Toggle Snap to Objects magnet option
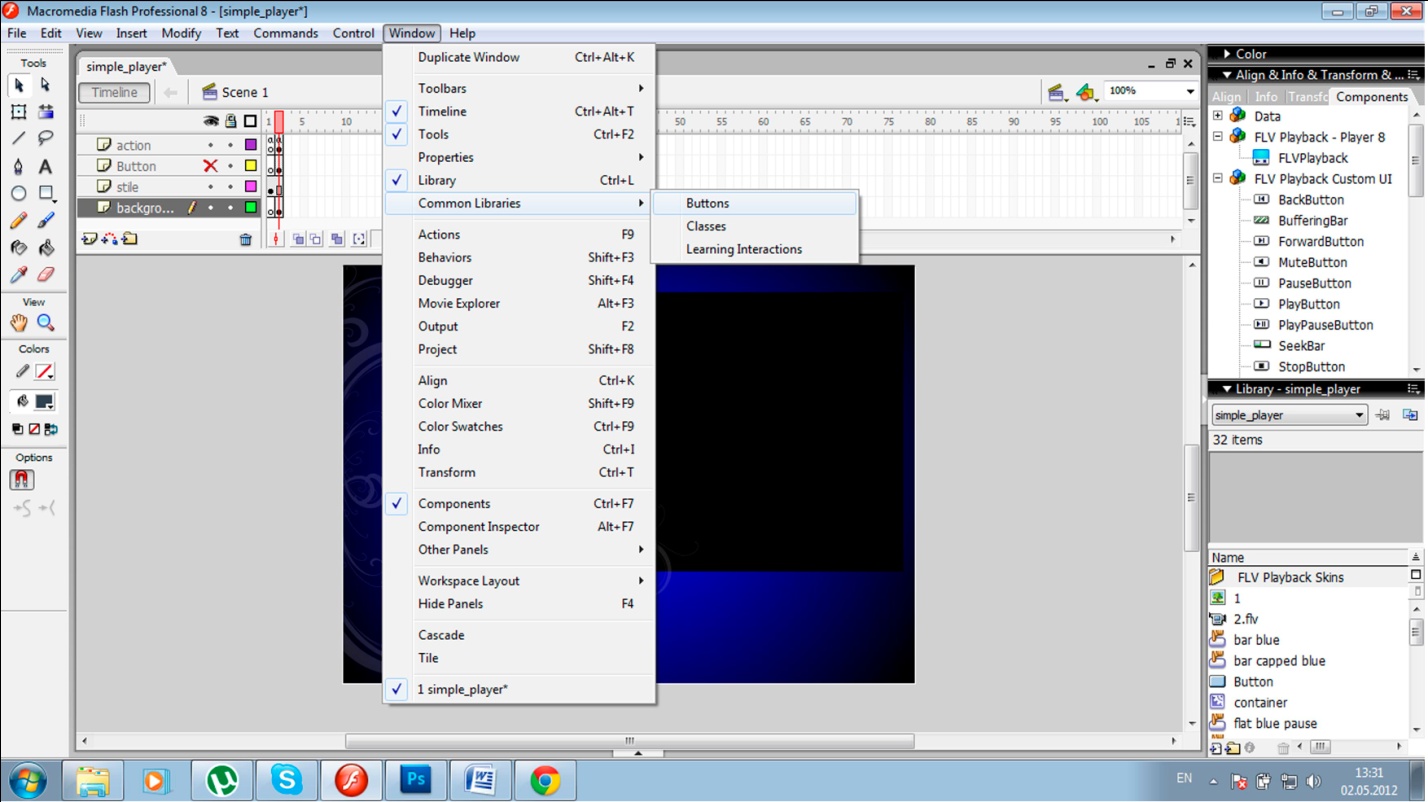The height and width of the screenshot is (802, 1428). coord(21,480)
